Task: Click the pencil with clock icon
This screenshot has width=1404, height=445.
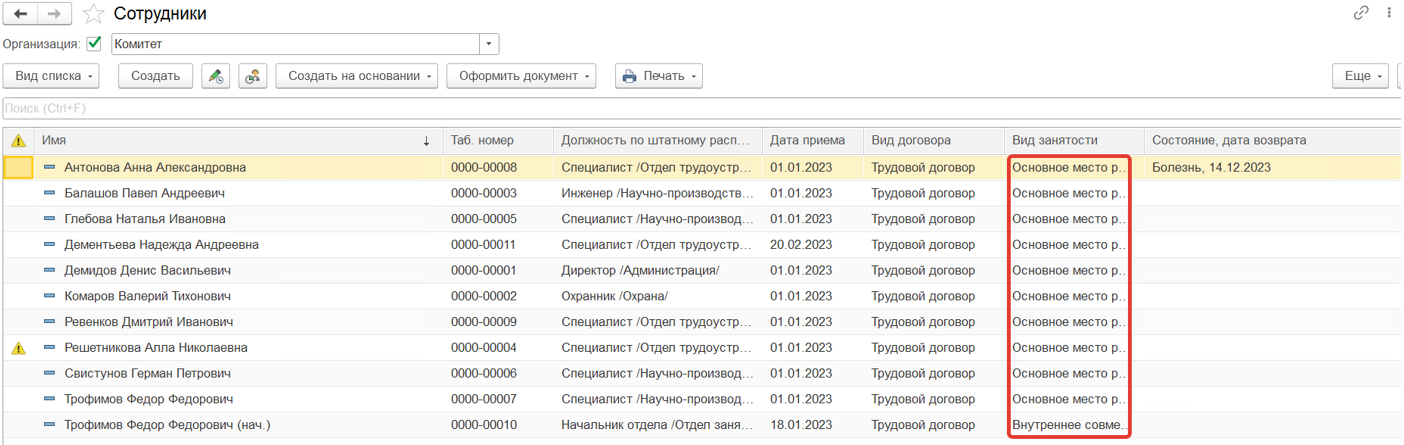Action: [216, 76]
